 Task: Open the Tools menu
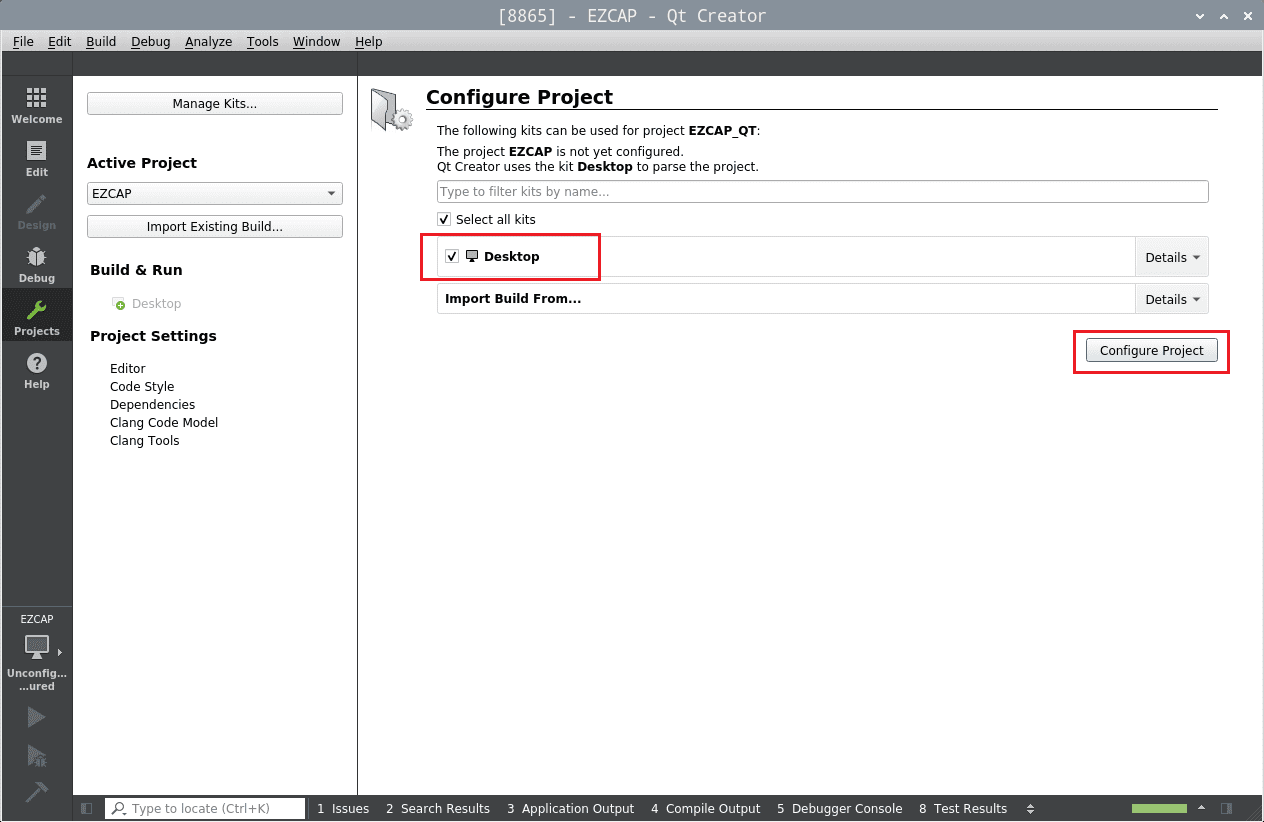point(263,41)
